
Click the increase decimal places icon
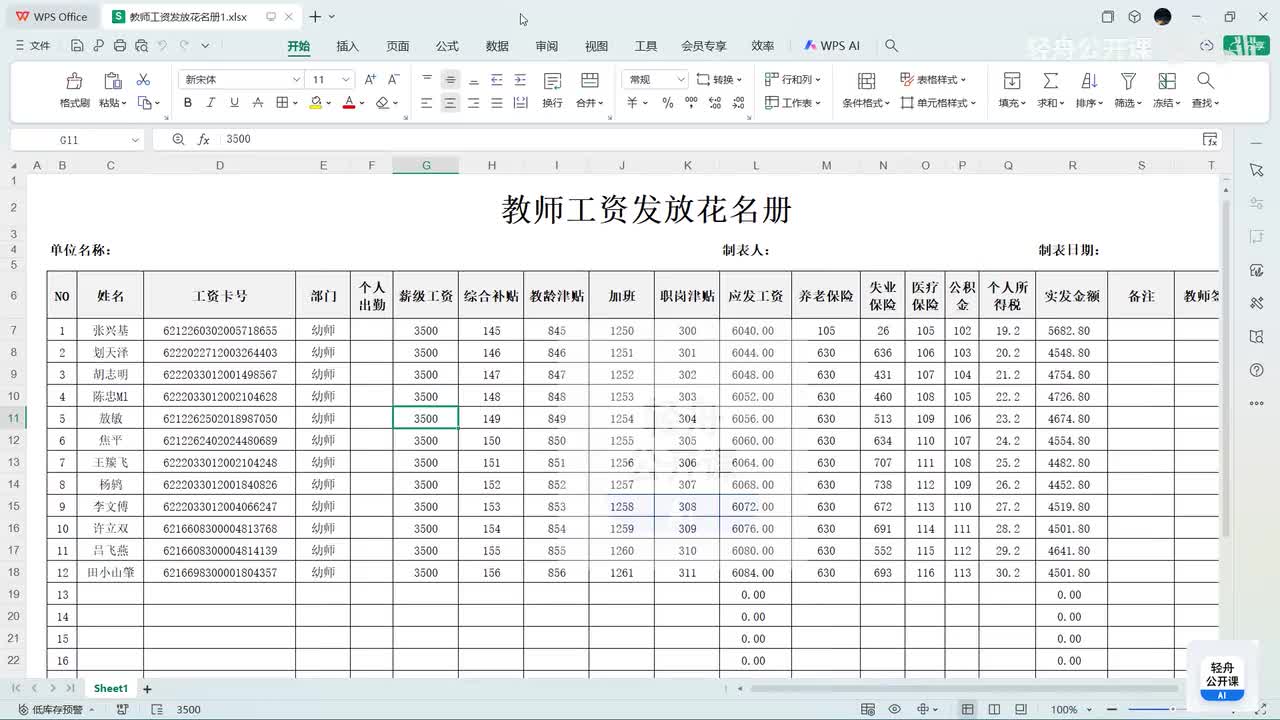pos(714,103)
